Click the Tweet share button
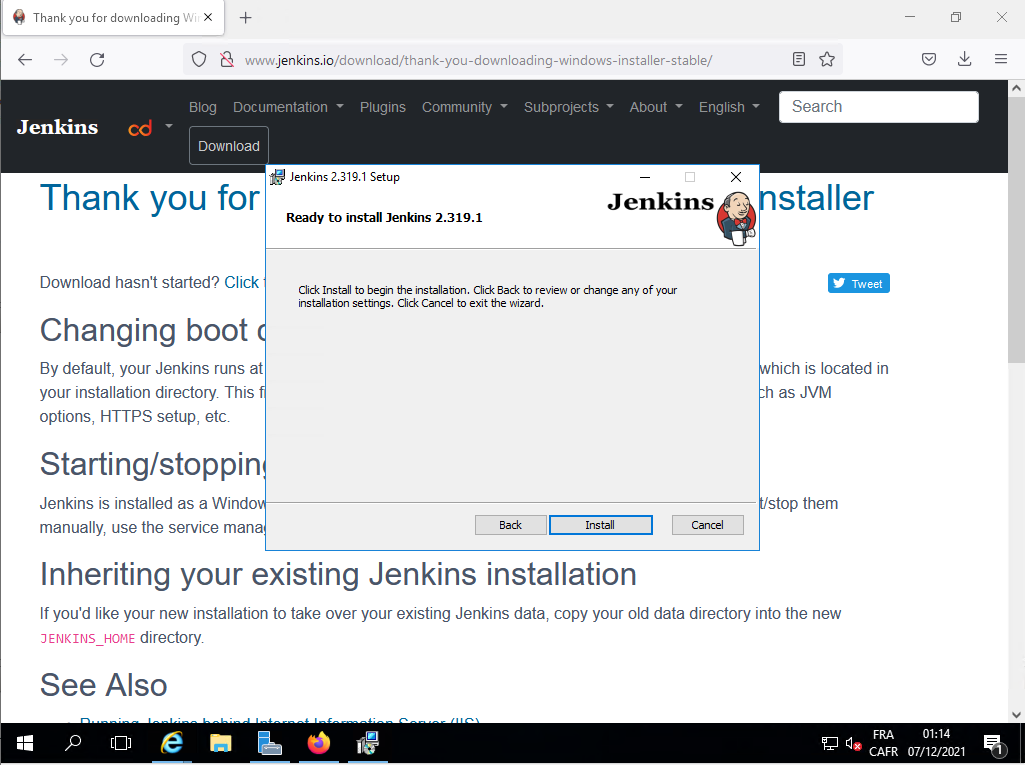Image resolution: width=1025 pixels, height=765 pixels. tap(858, 284)
